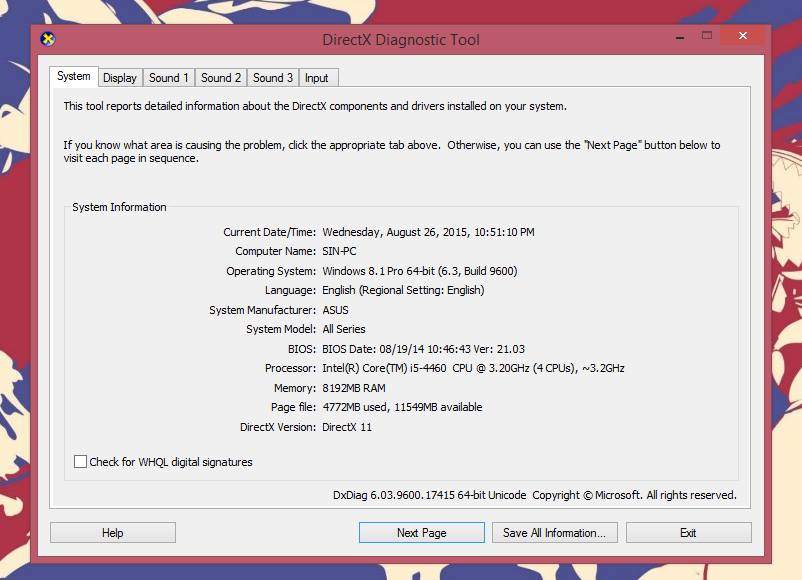Viewport: 802px width, 580px height.
Task: Close the DirectX Diagnostic Tool window
Action: (743, 36)
